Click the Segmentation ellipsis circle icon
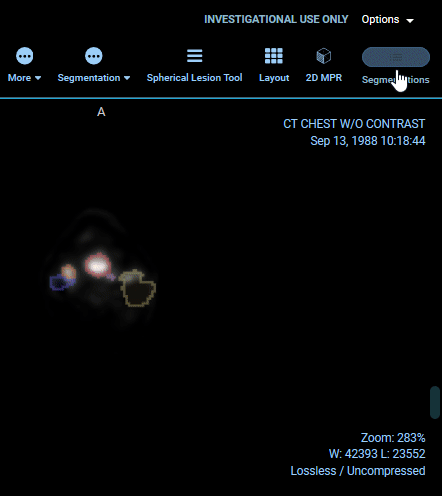442x496 pixels. tap(94, 56)
